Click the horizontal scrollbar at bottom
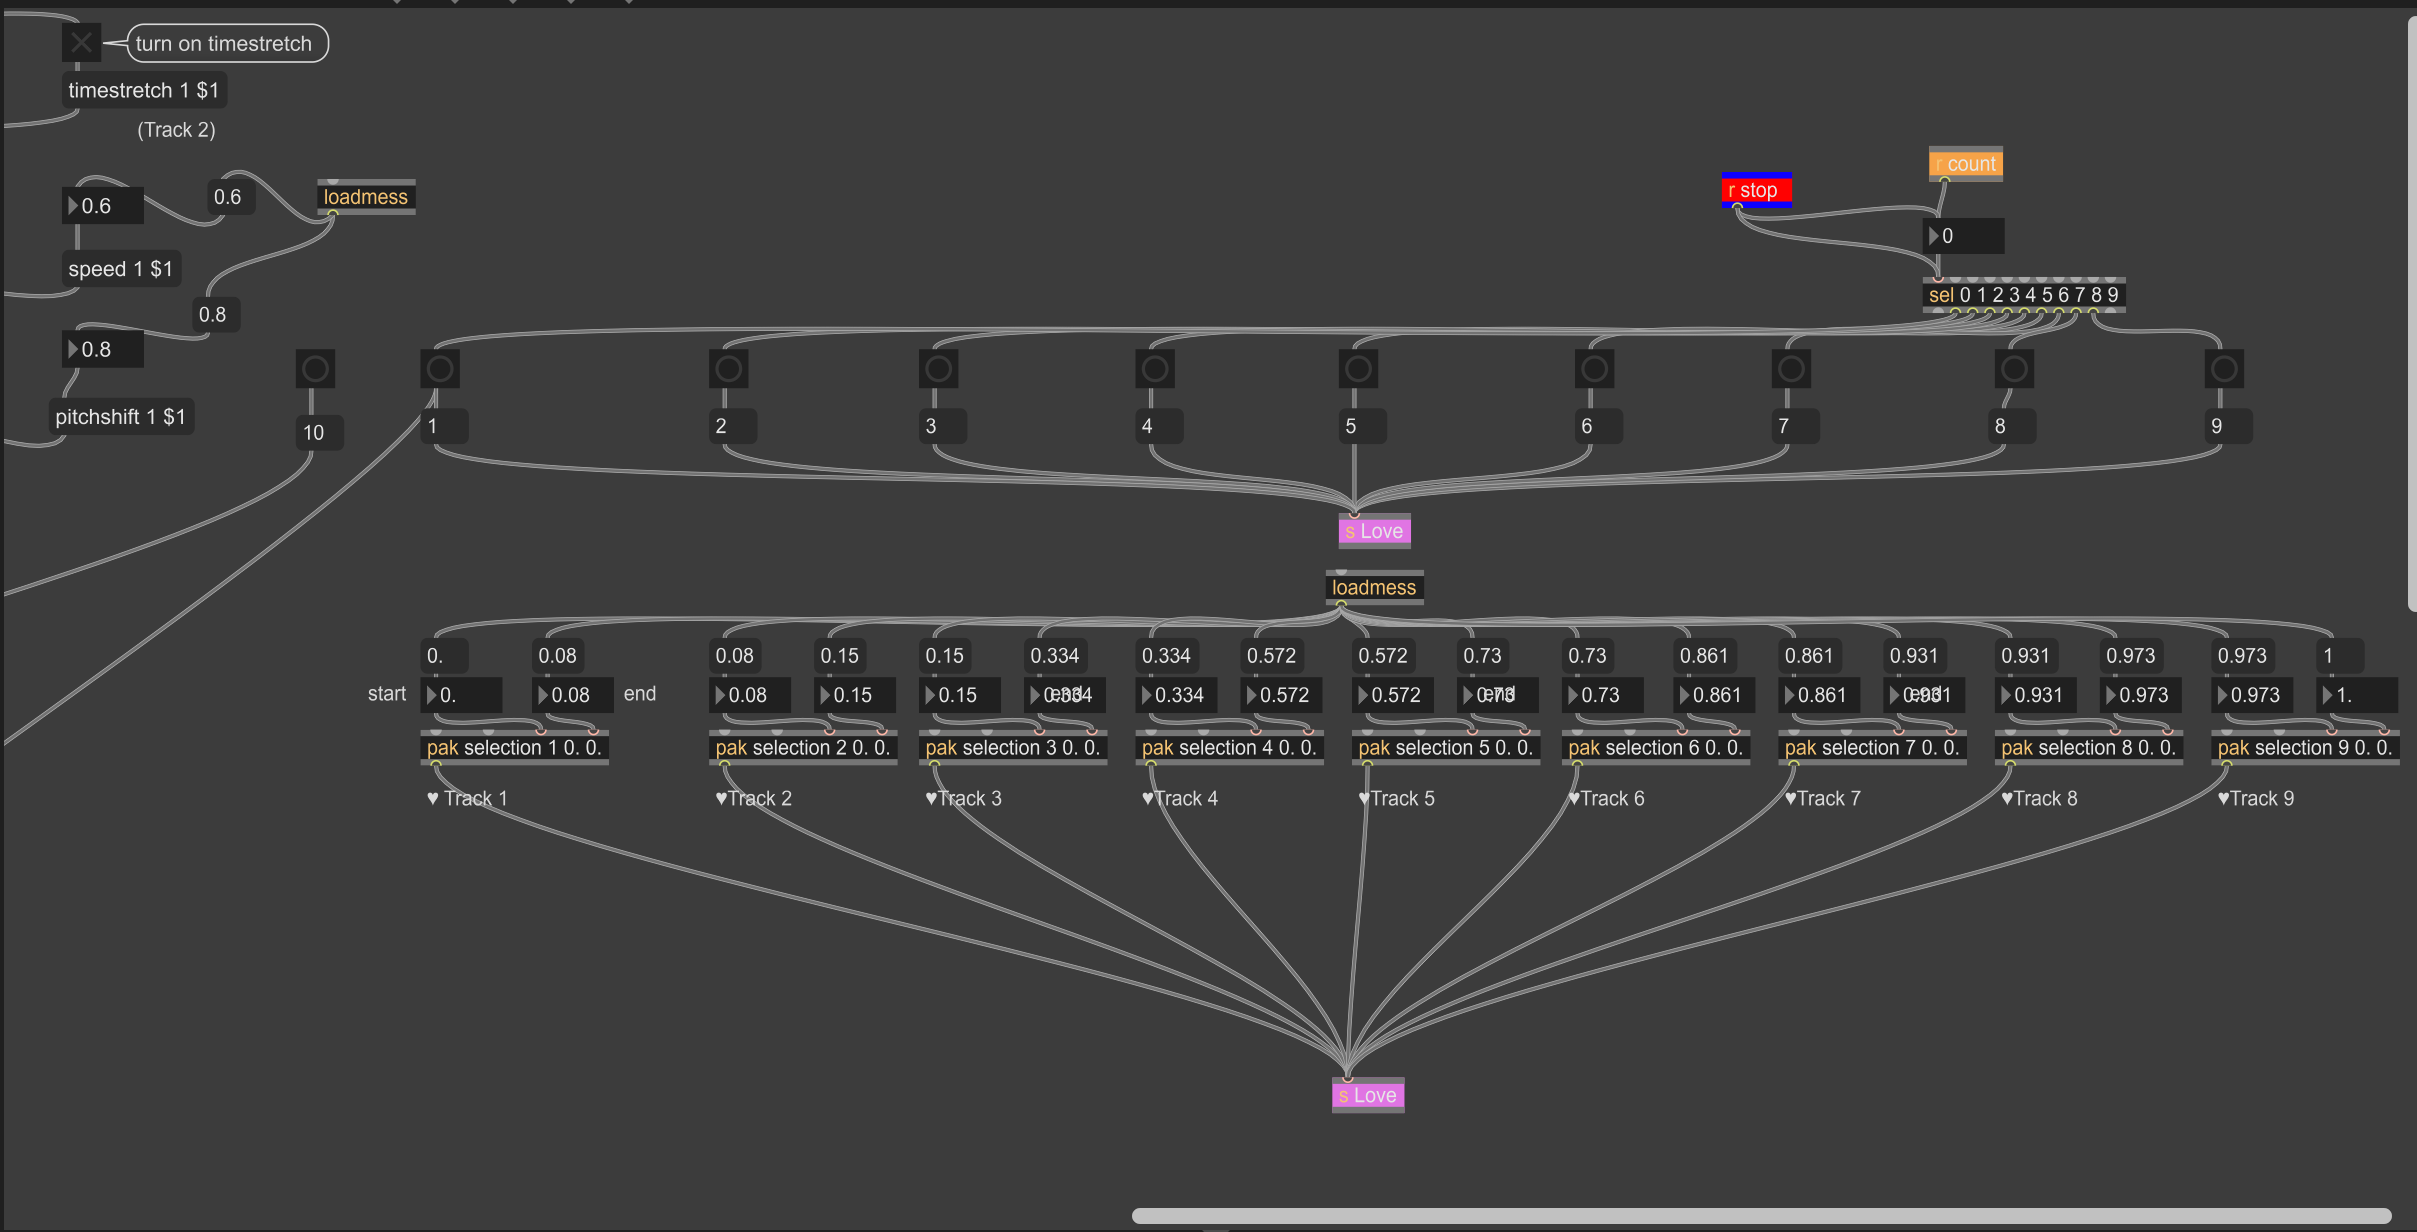 pos(1760,1216)
